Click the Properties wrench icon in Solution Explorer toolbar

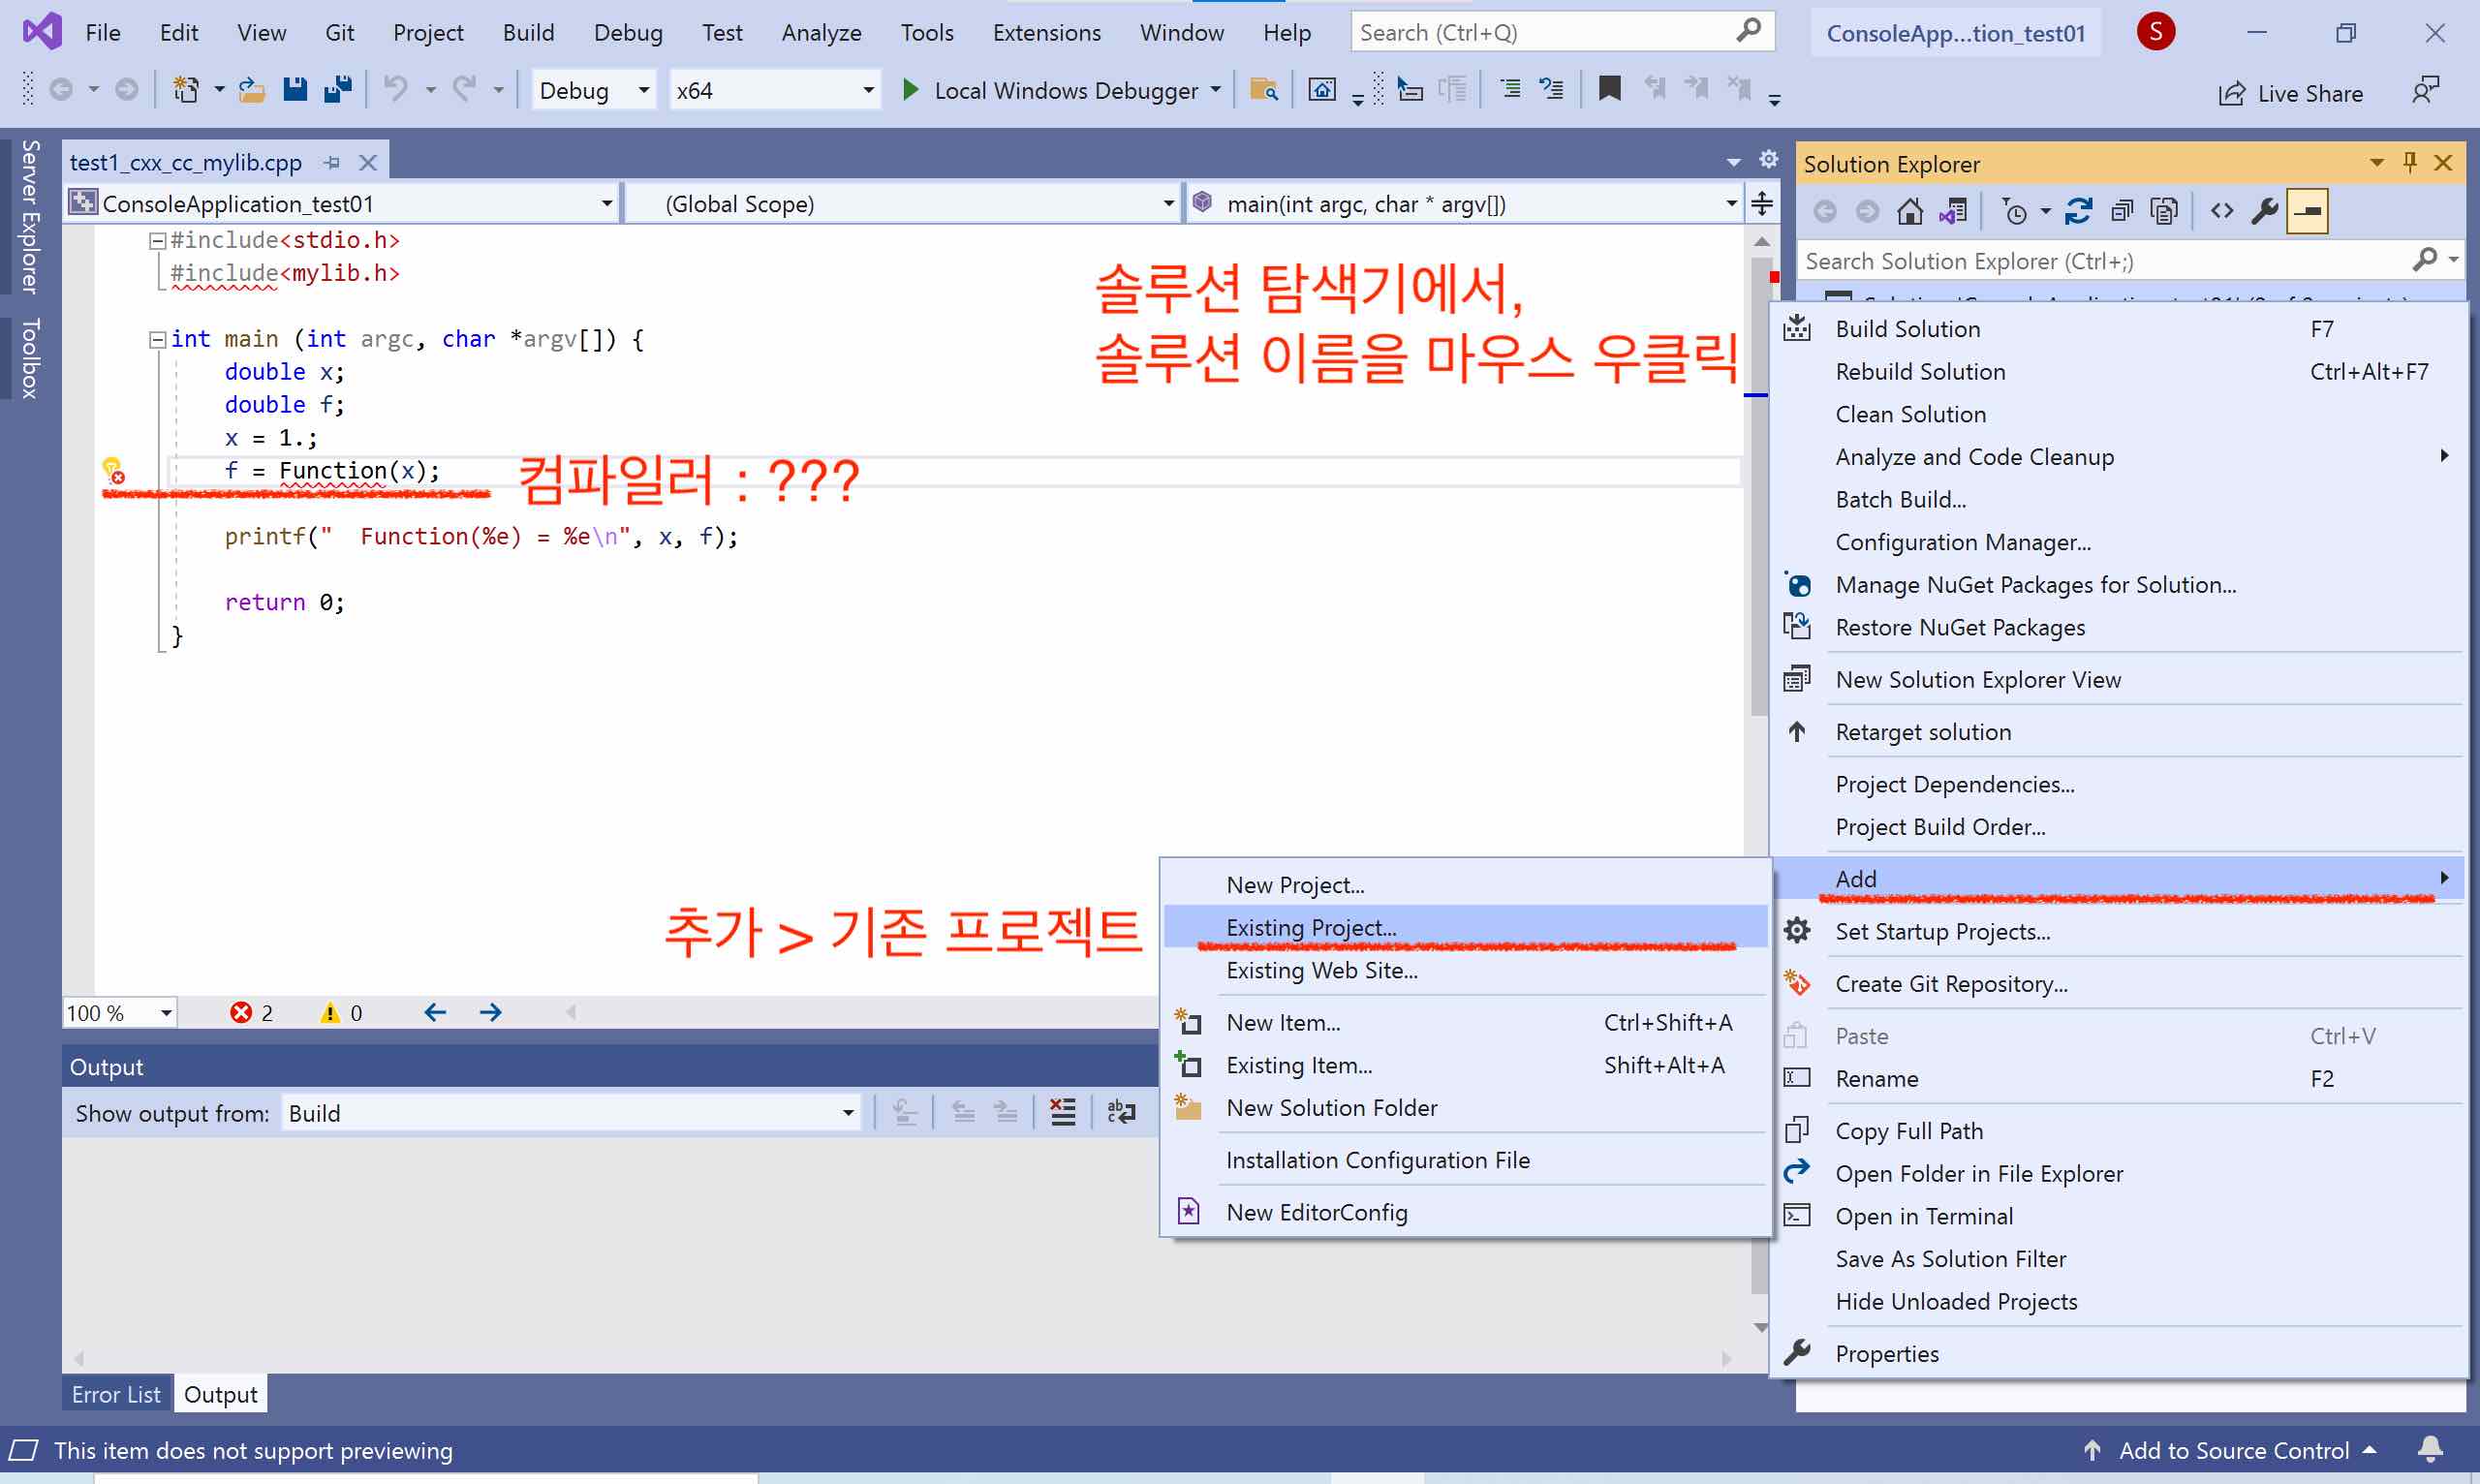point(2264,212)
